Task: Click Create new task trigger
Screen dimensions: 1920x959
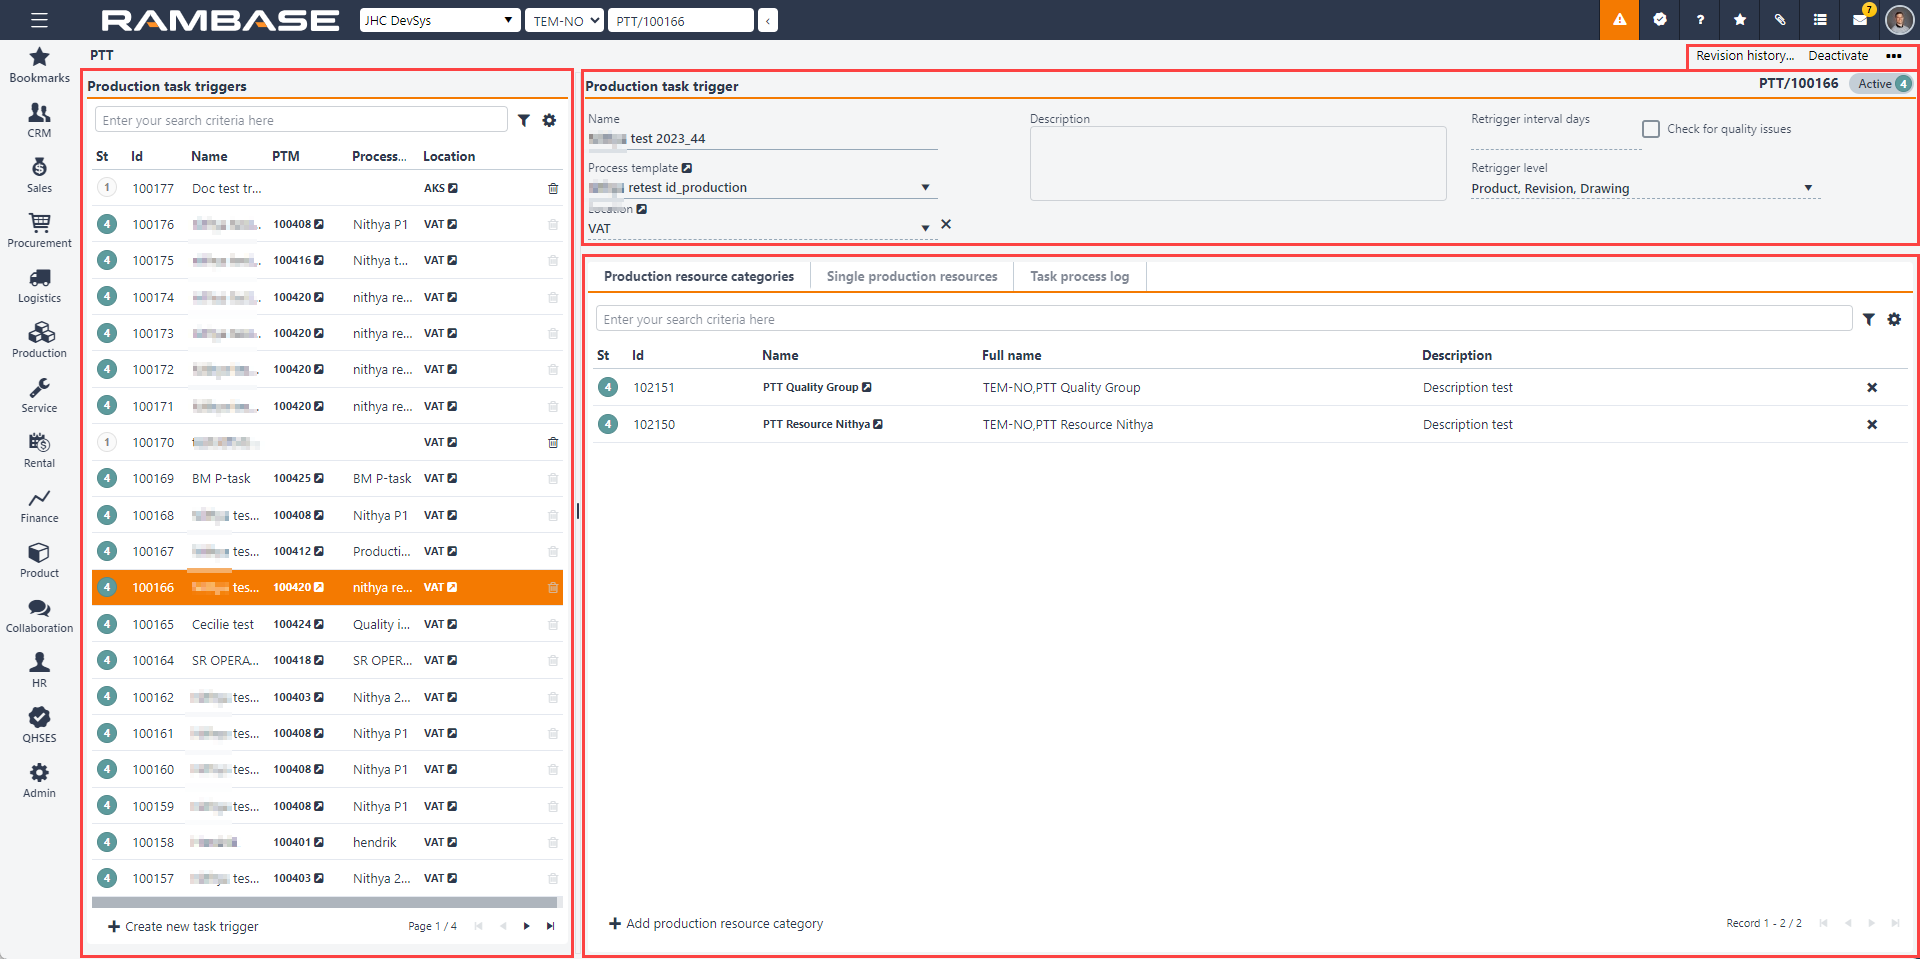Action: click(183, 926)
